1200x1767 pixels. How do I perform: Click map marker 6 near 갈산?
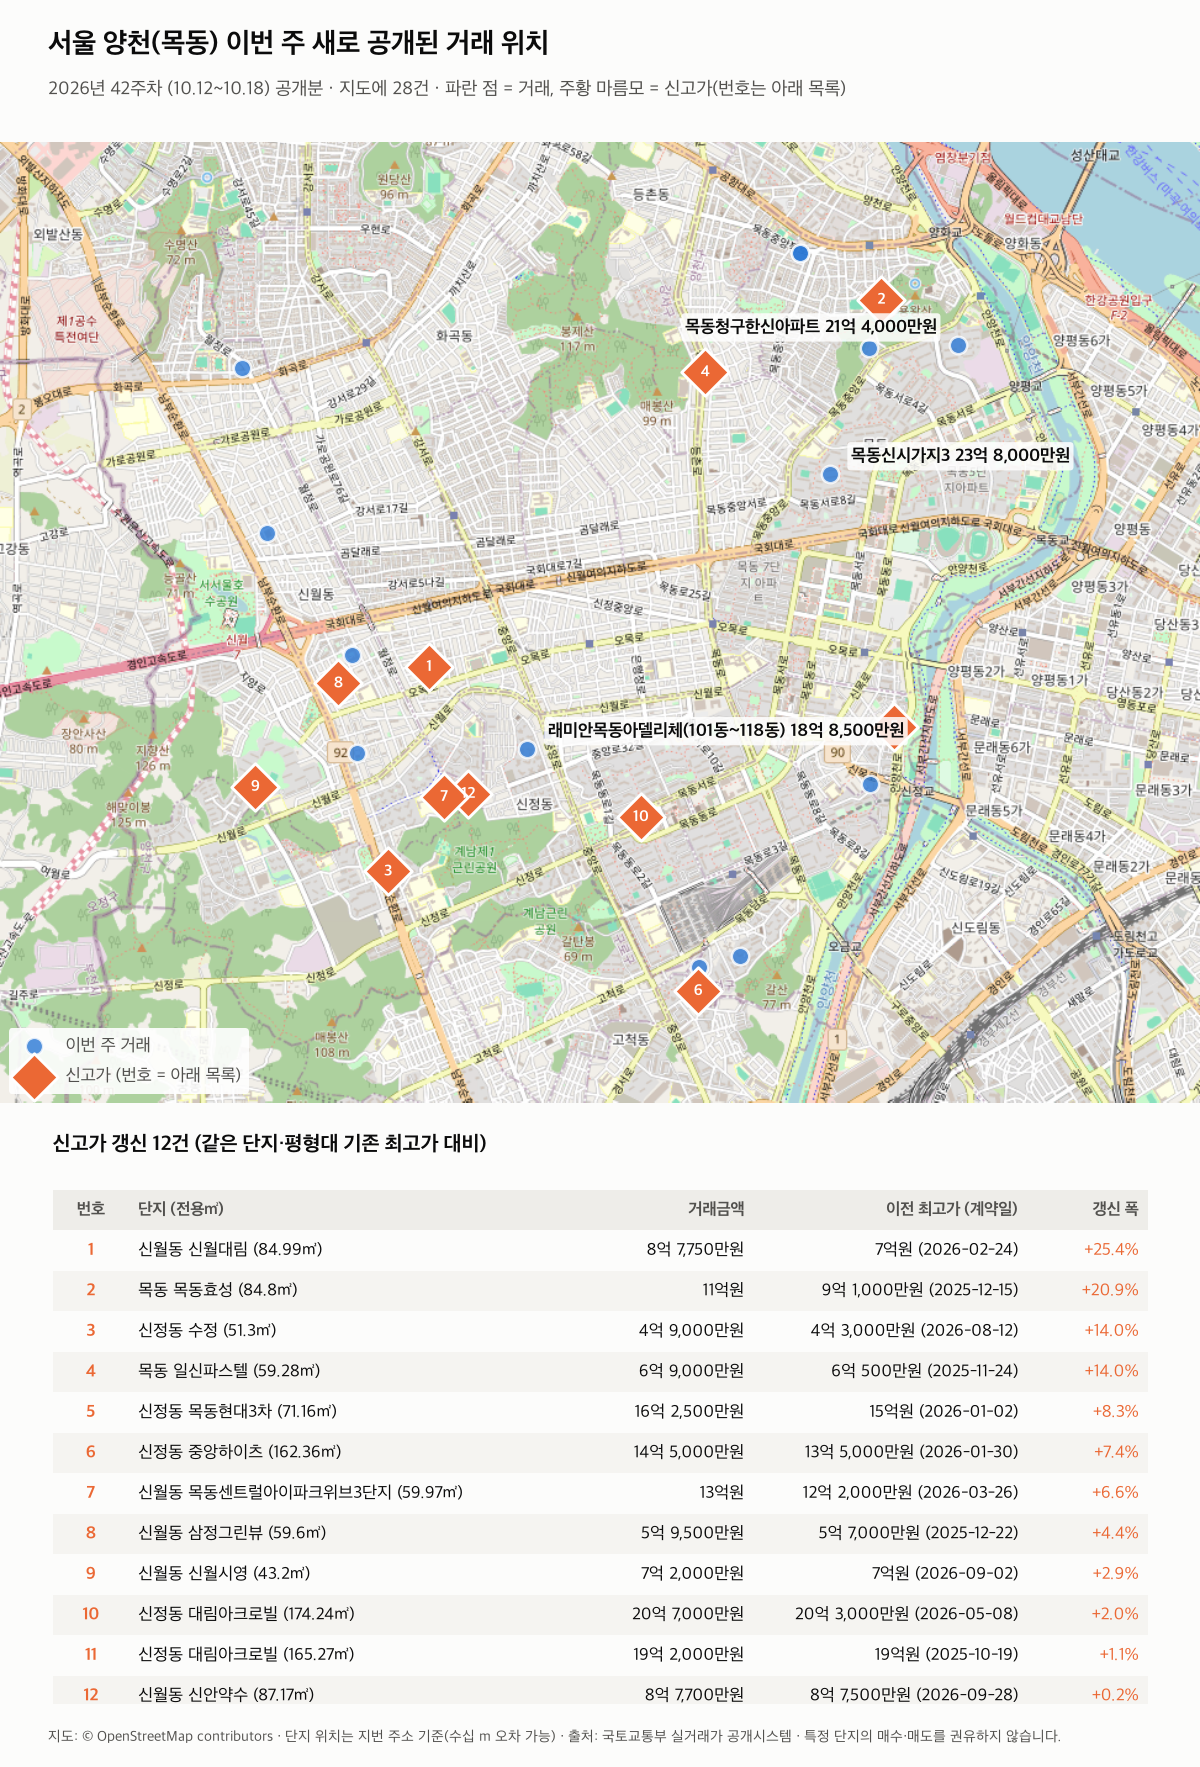698,990
